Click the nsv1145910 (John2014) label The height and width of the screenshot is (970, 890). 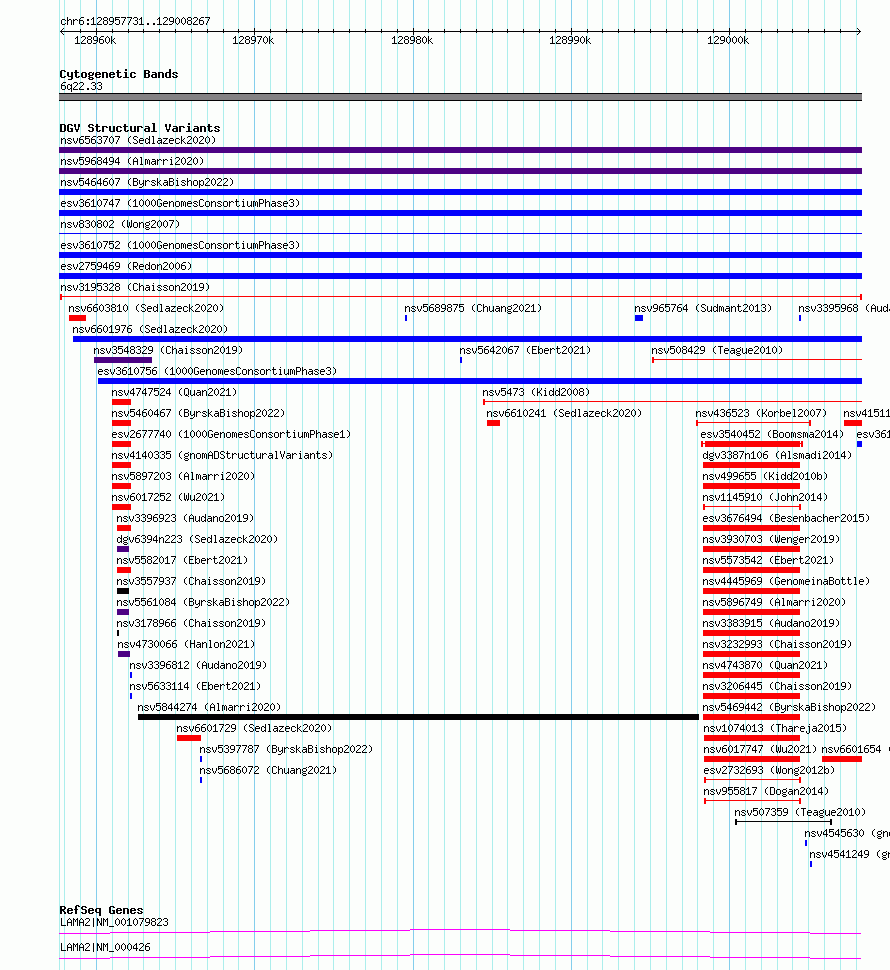point(765,498)
